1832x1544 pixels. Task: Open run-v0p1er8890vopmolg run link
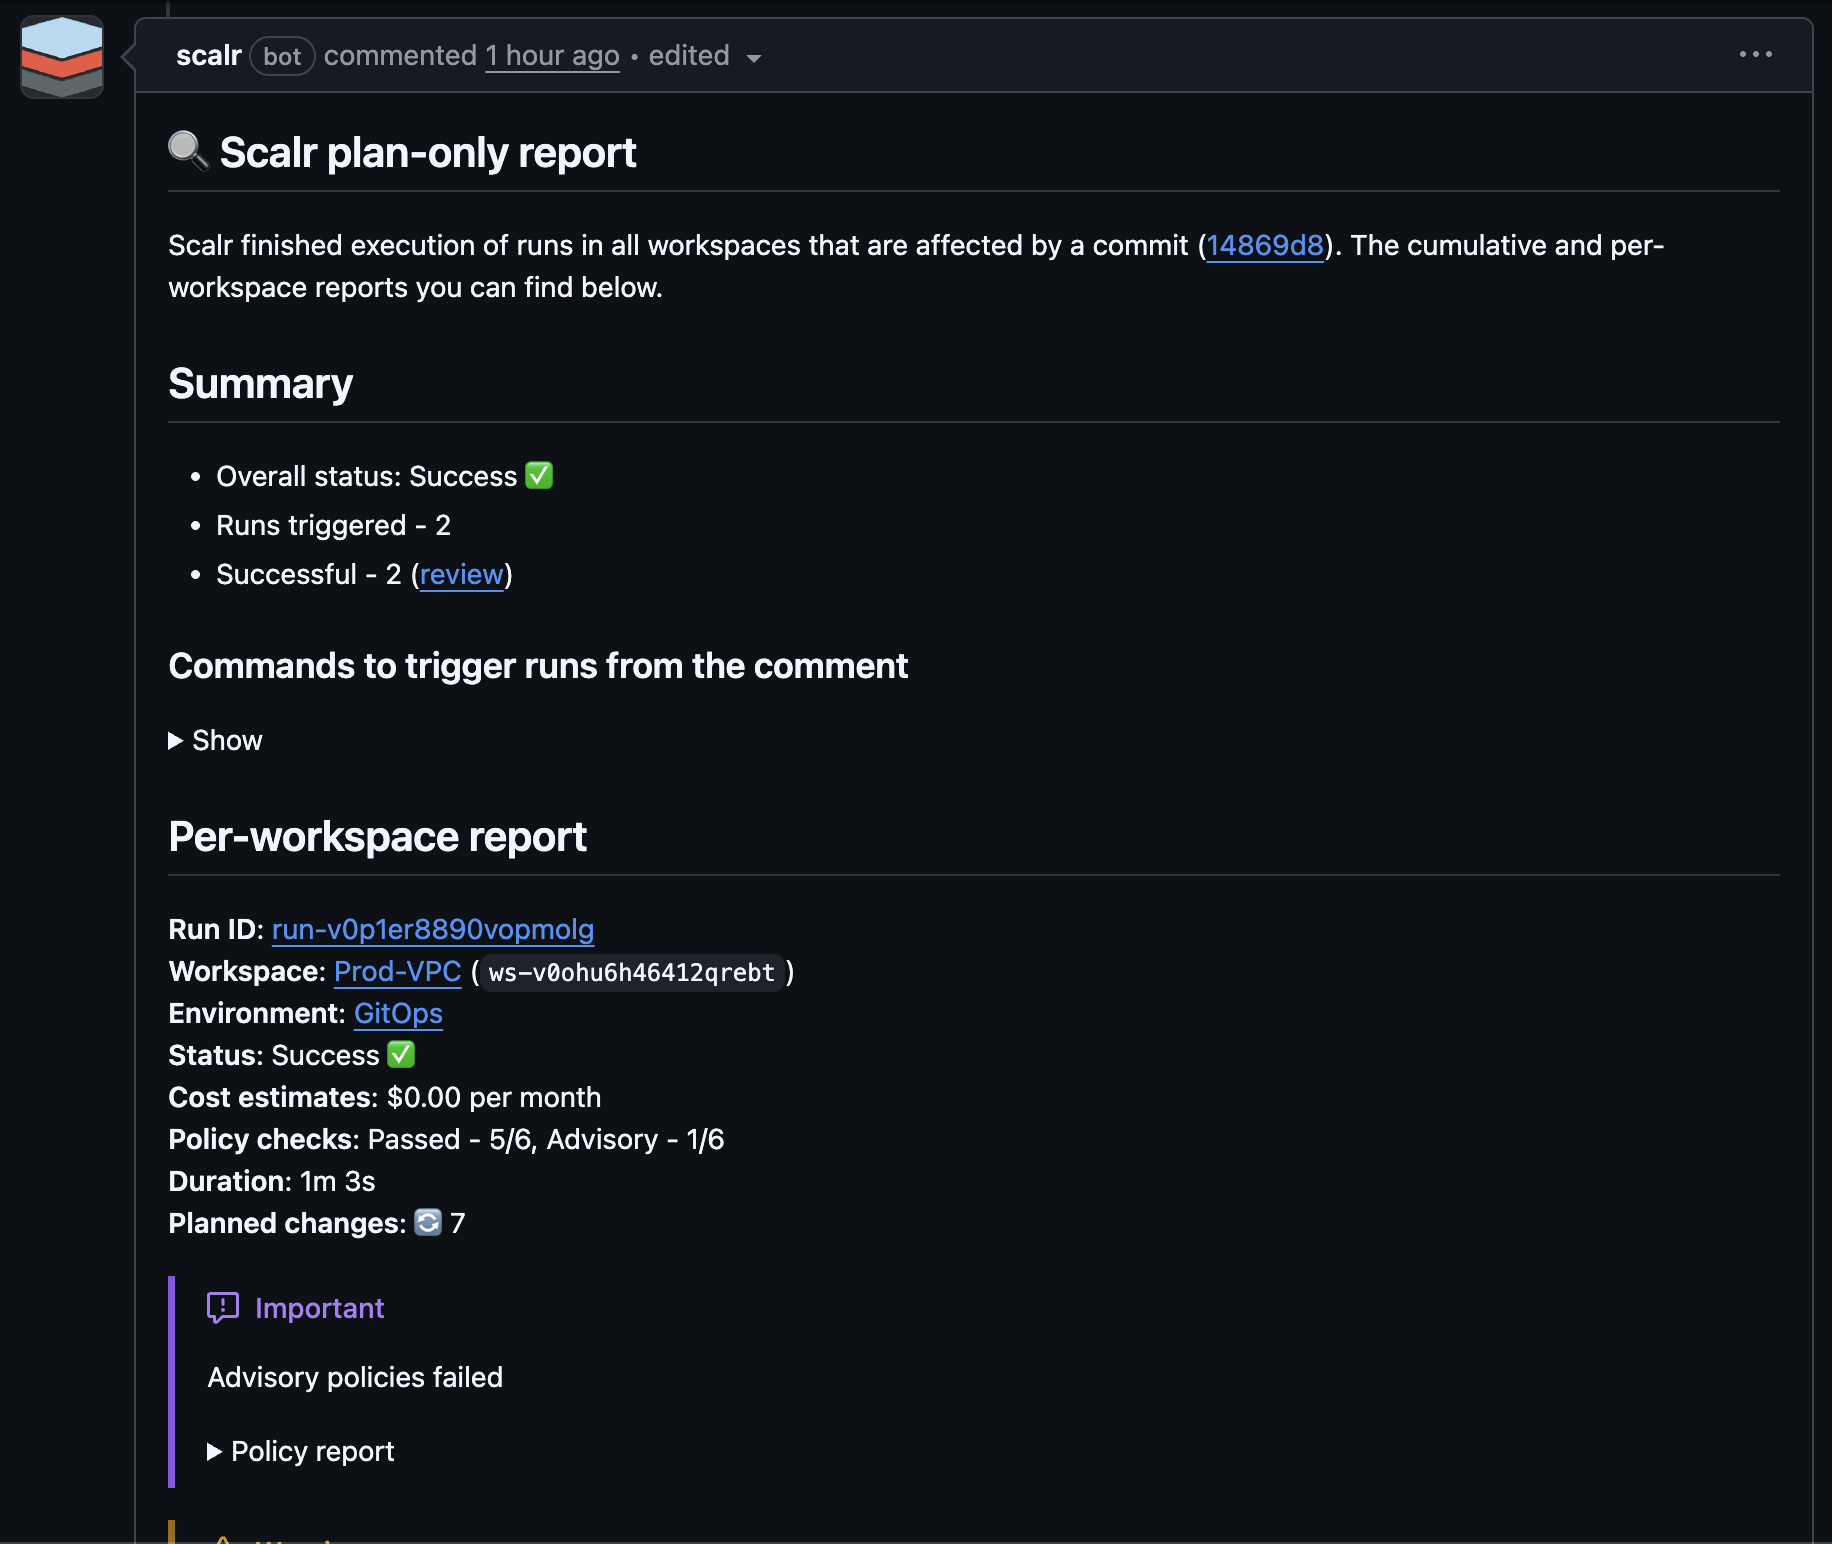tap(433, 929)
